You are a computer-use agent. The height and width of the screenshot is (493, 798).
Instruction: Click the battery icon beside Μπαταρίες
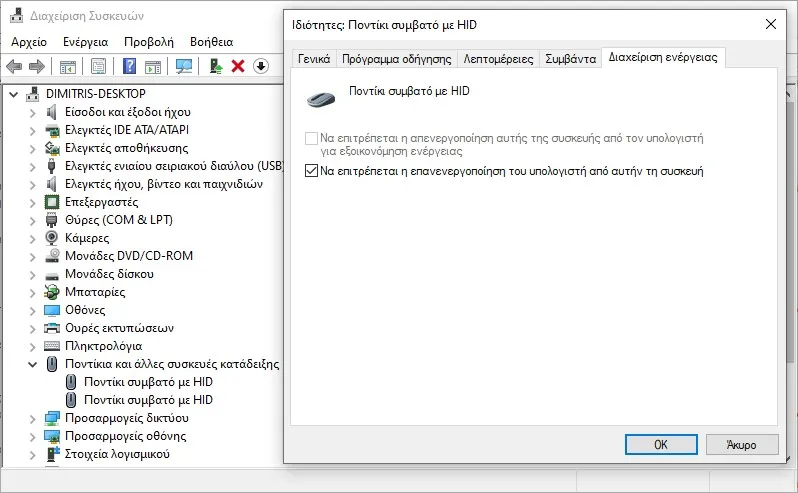pos(52,292)
